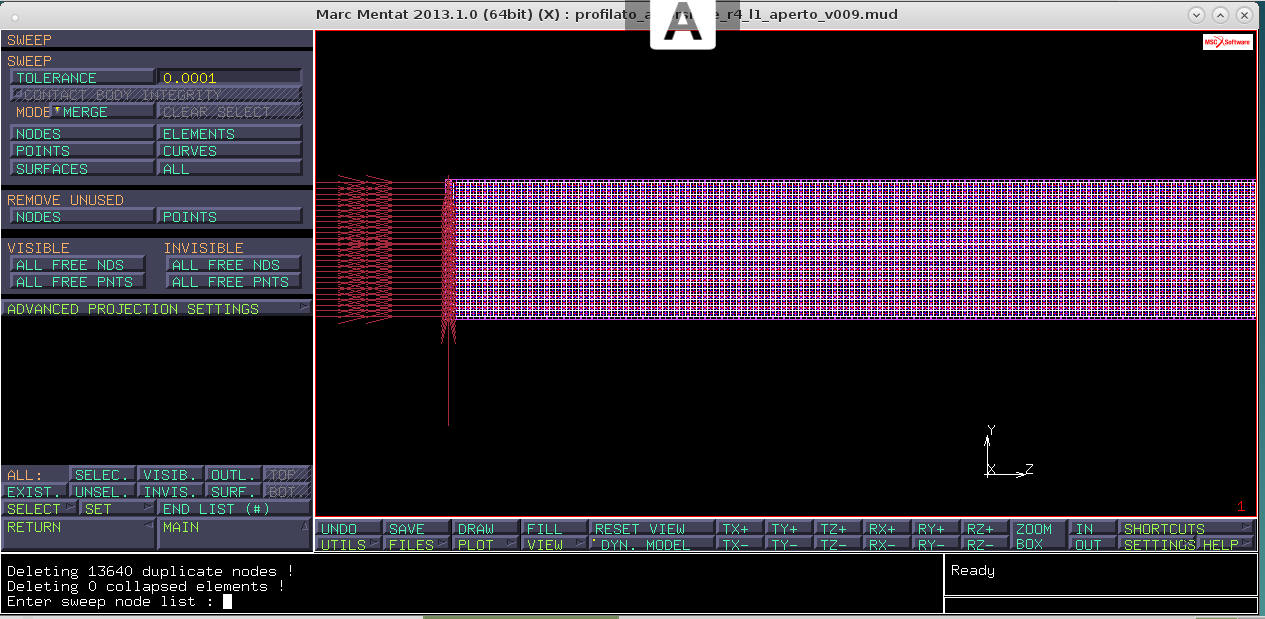Open the FILES menu
The width and height of the screenshot is (1265, 619).
418,545
